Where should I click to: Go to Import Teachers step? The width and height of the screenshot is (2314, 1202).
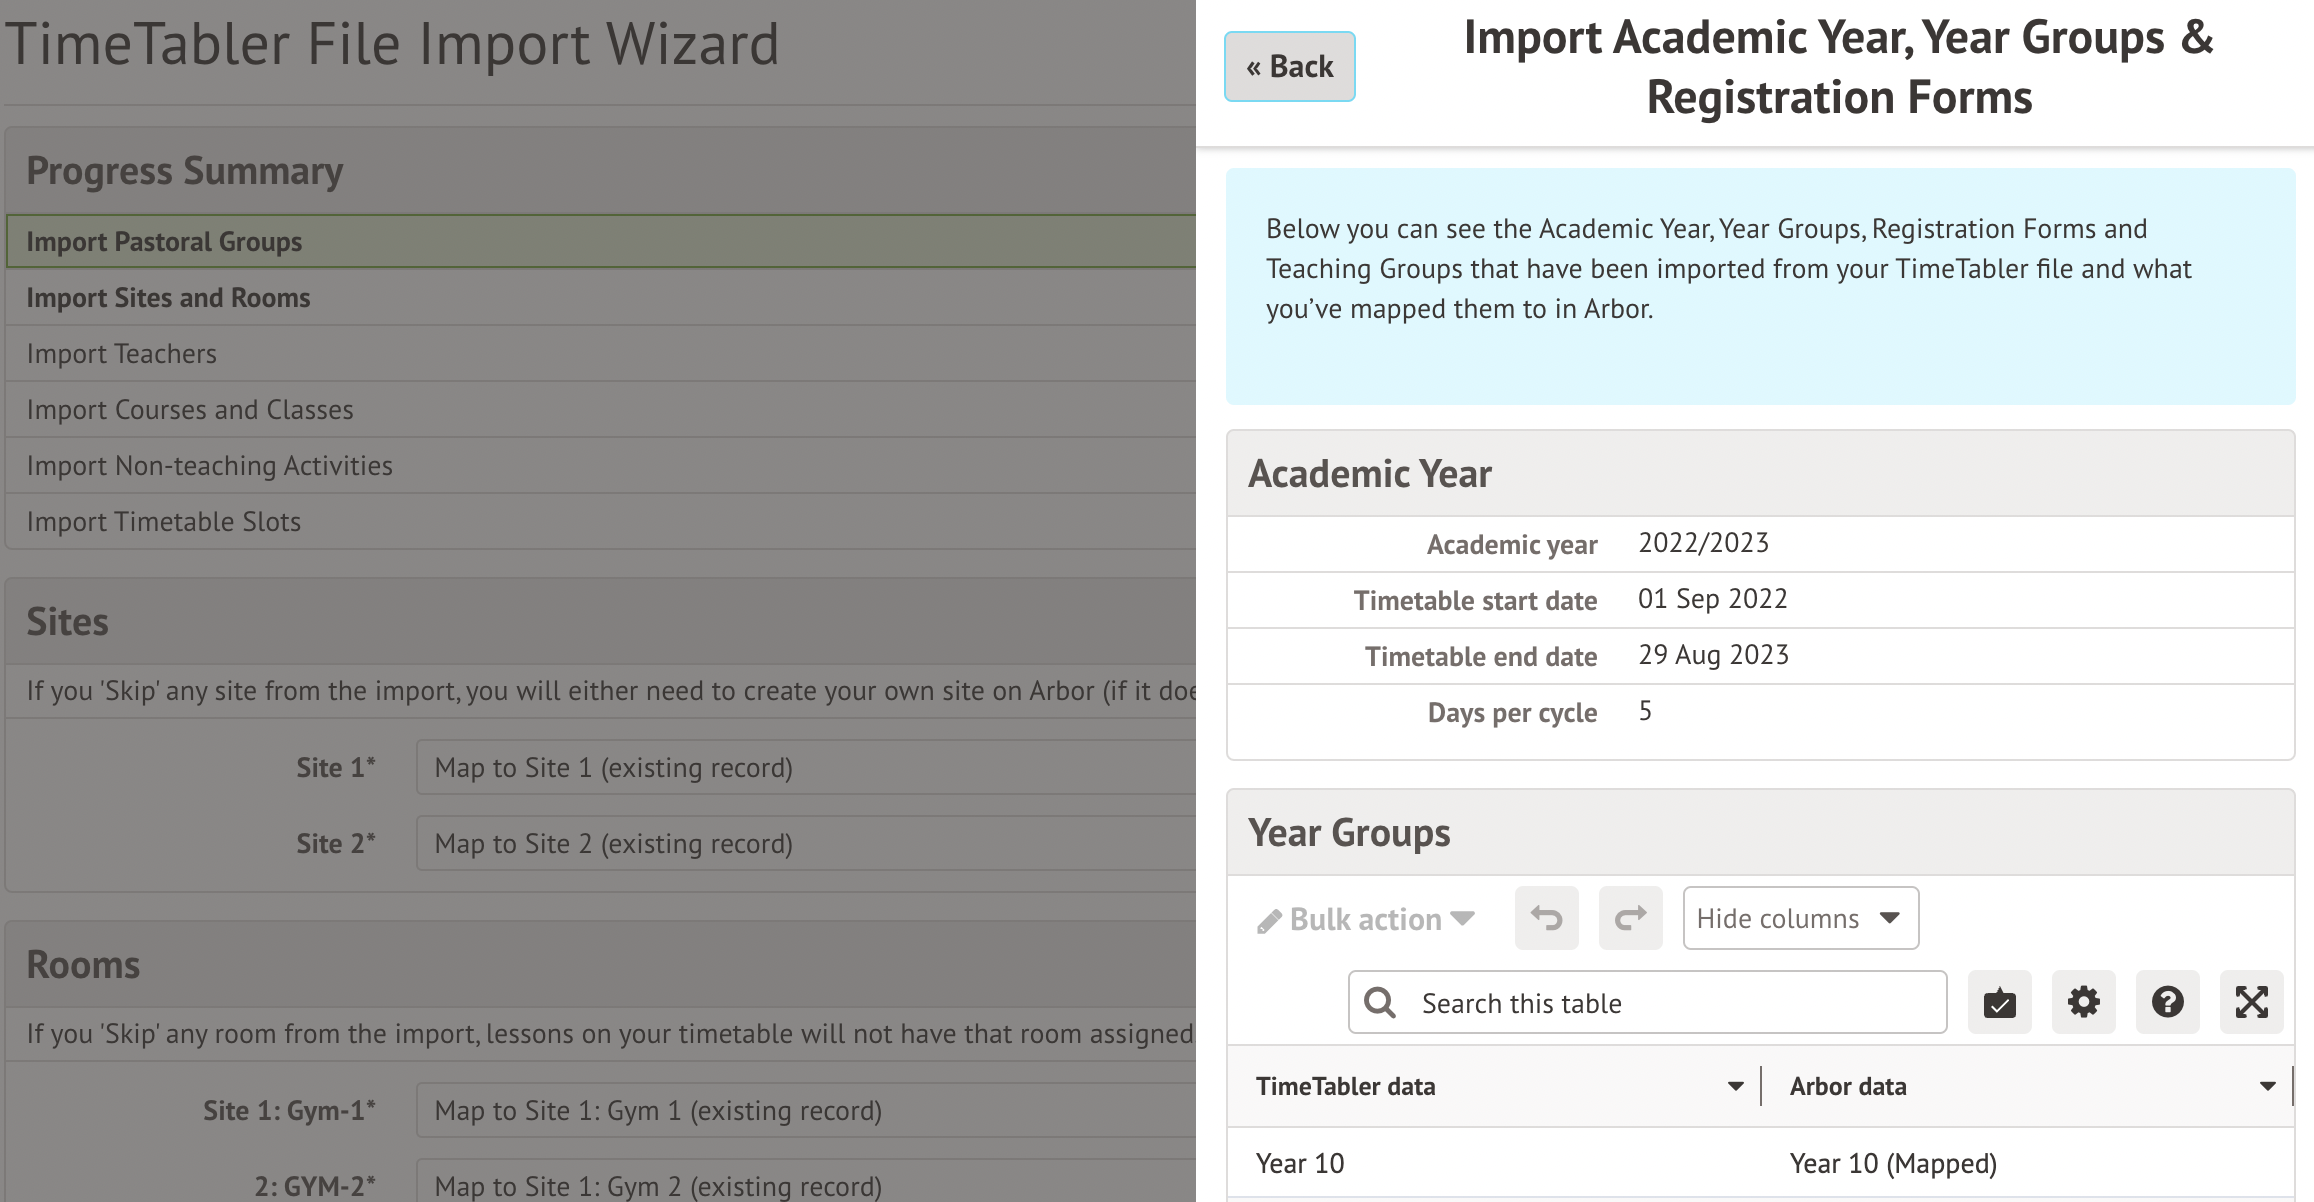pyautogui.click(x=121, y=354)
